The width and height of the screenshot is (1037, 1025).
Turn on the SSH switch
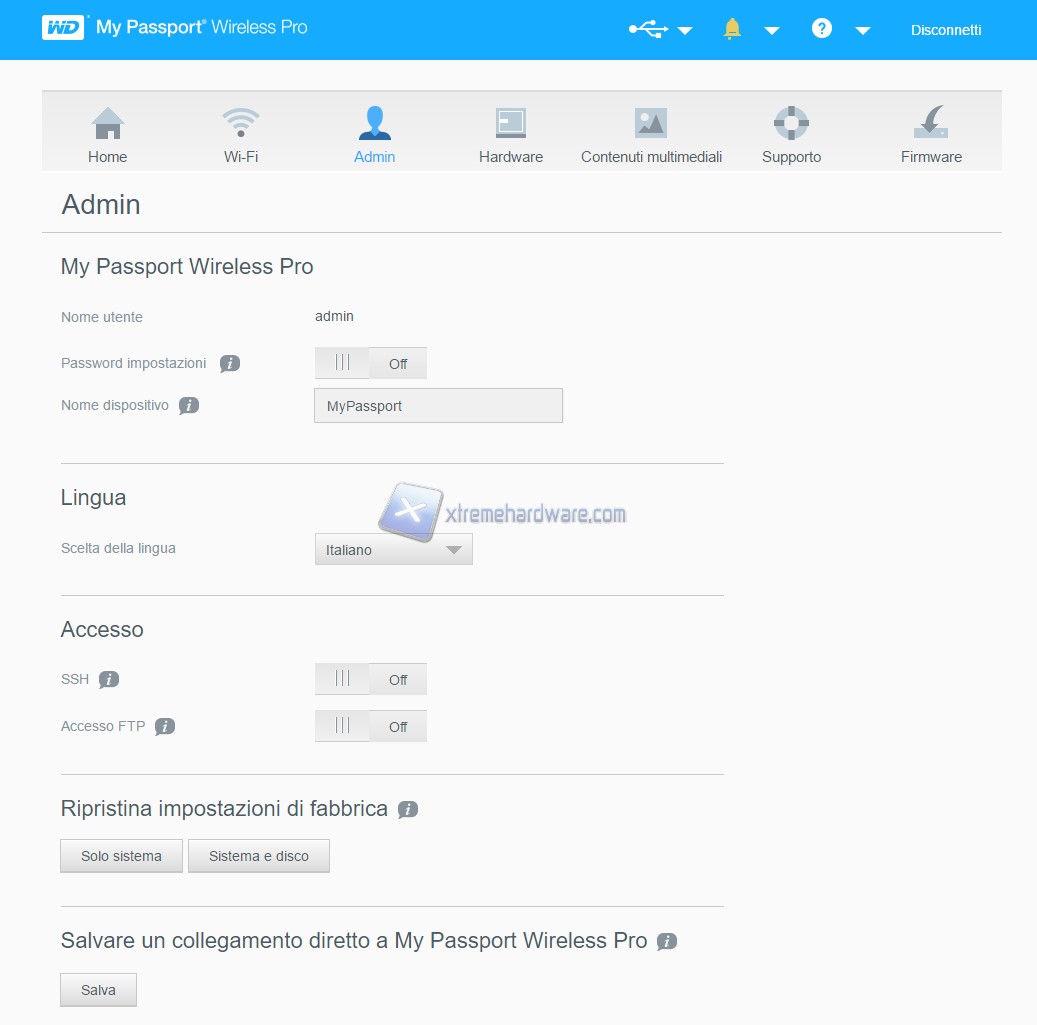coord(370,679)
